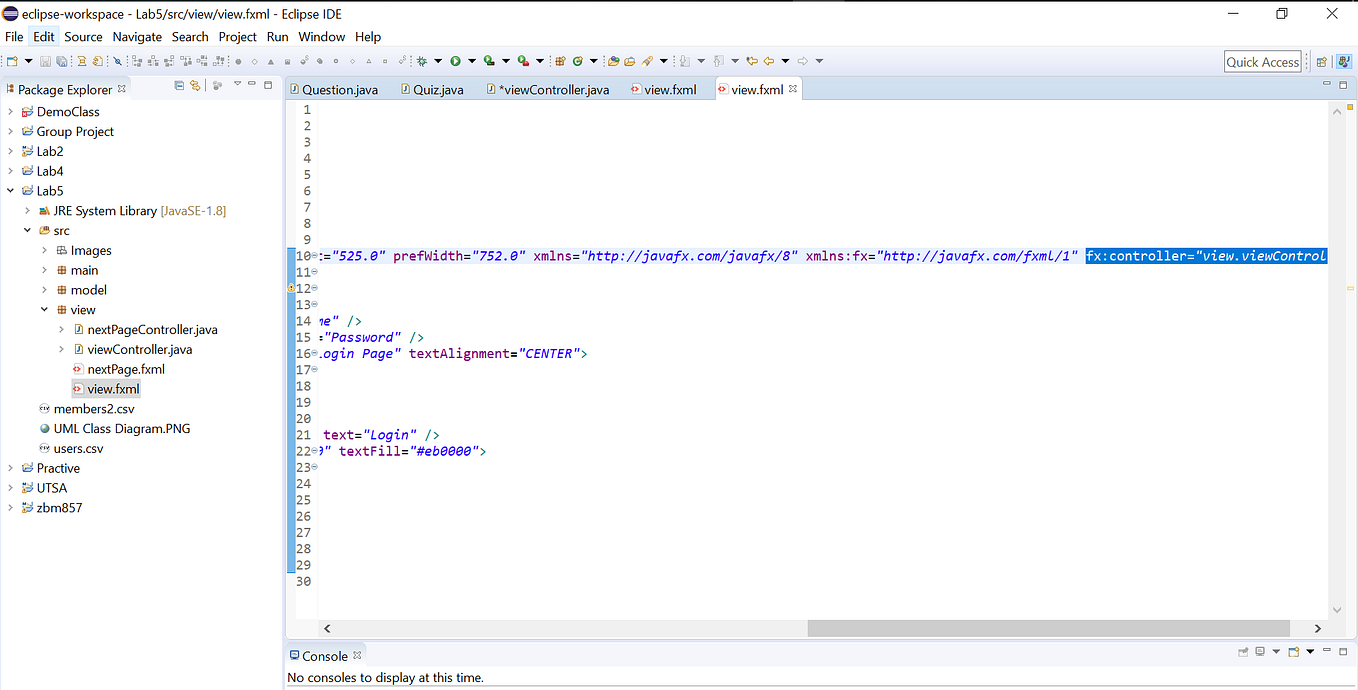Select the Java perspective icon
This screenshot has width=1358, height=690.
click(1344, 61)
